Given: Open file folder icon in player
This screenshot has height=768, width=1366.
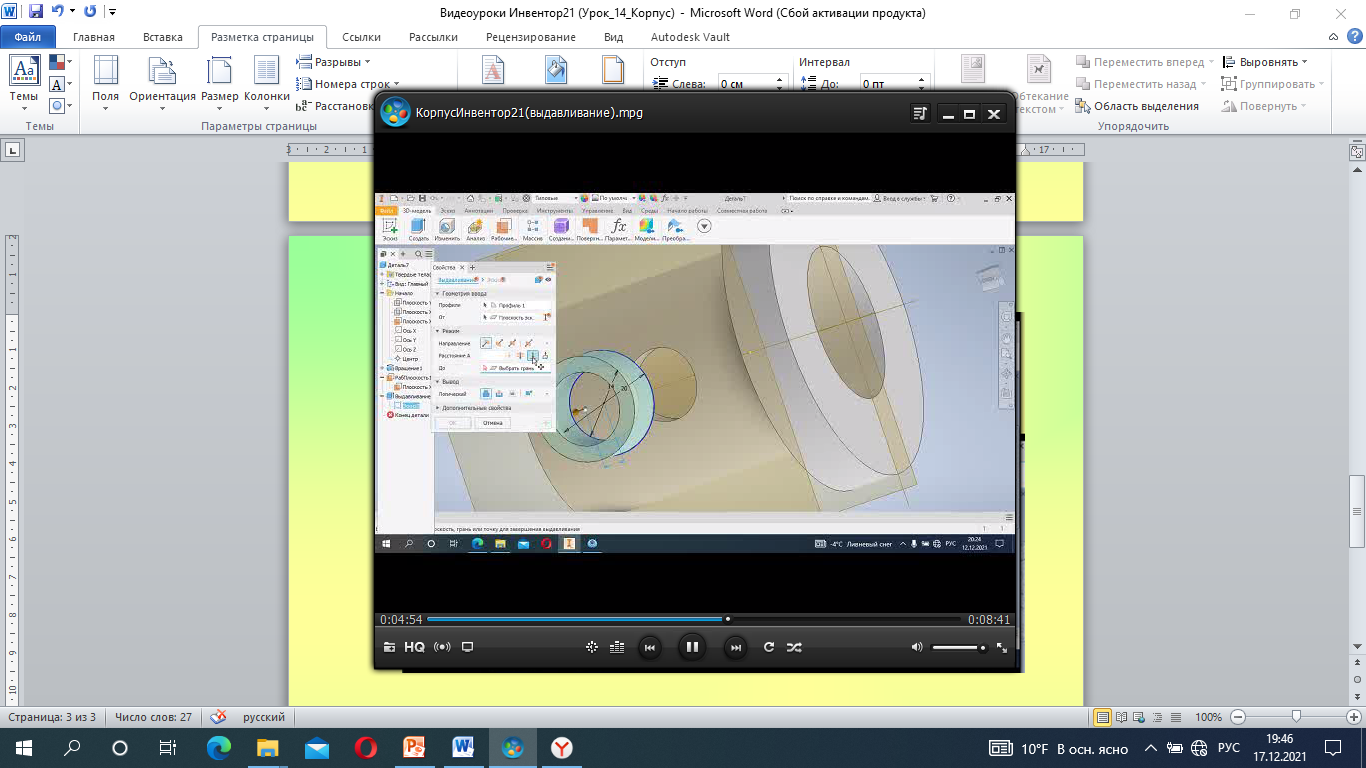Looking at the screenshot, I should [389, 647].
